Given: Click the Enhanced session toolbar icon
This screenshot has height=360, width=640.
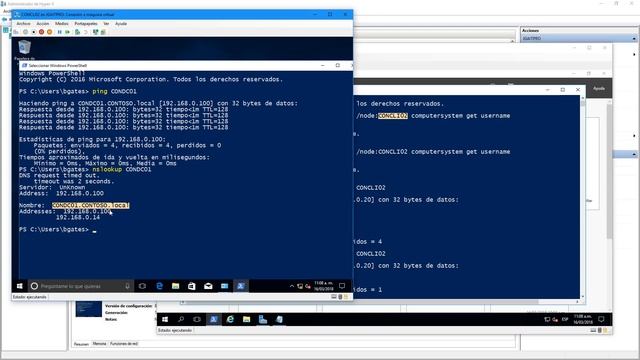Looking at the screenshot, I should [96, 32].
